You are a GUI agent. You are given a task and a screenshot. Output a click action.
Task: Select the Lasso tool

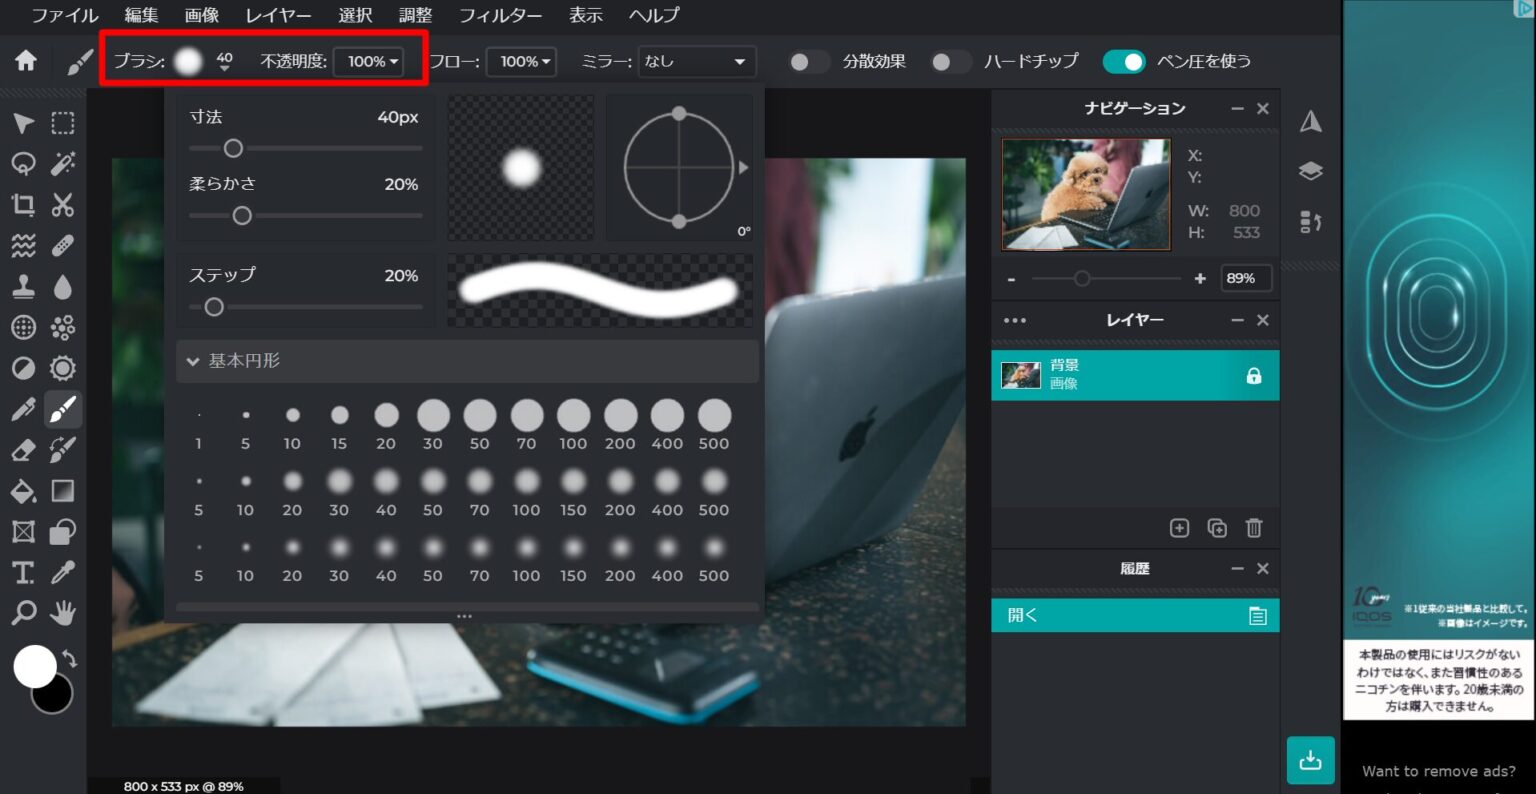pos(24,163)
